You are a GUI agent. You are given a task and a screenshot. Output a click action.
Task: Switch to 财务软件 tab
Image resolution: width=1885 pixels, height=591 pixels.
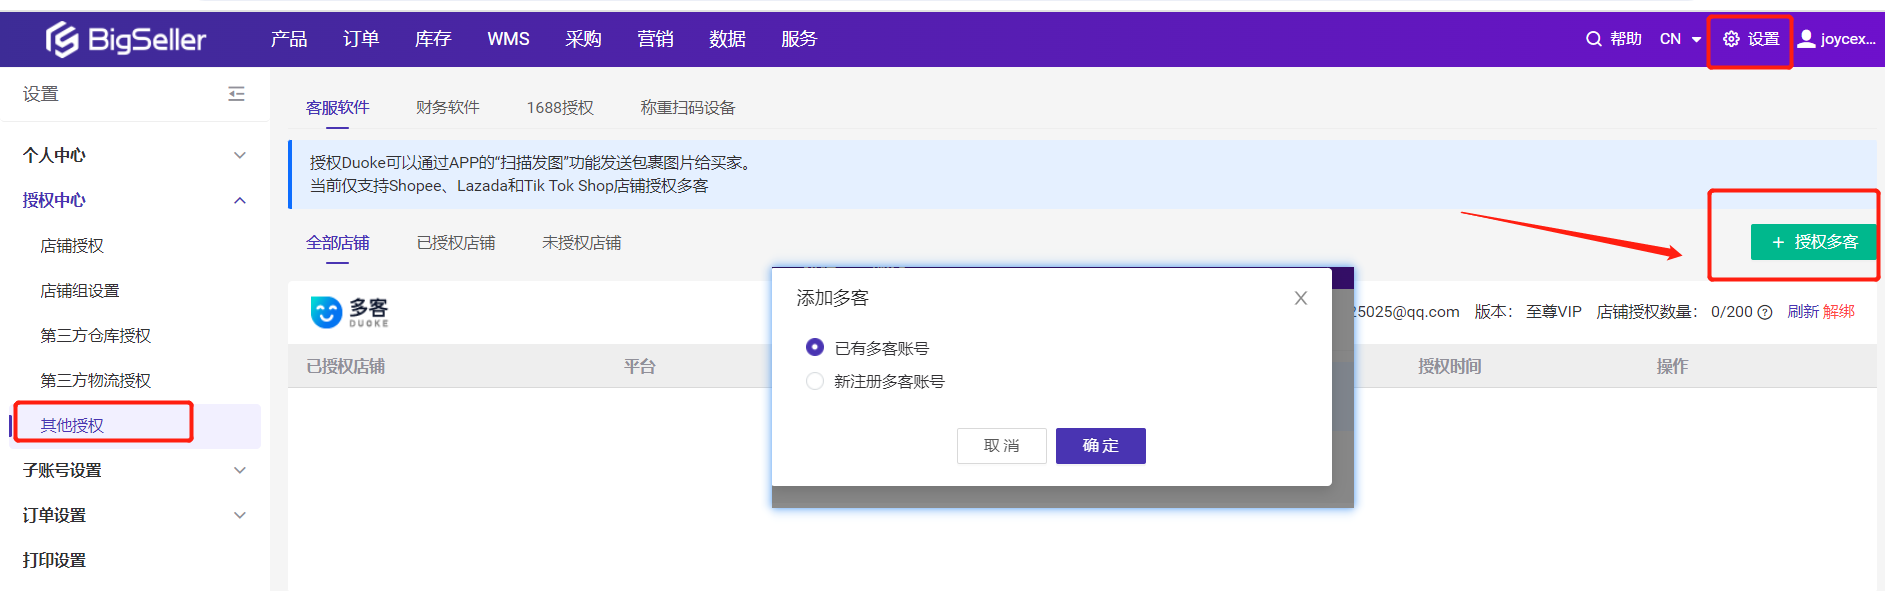point(447,107)
